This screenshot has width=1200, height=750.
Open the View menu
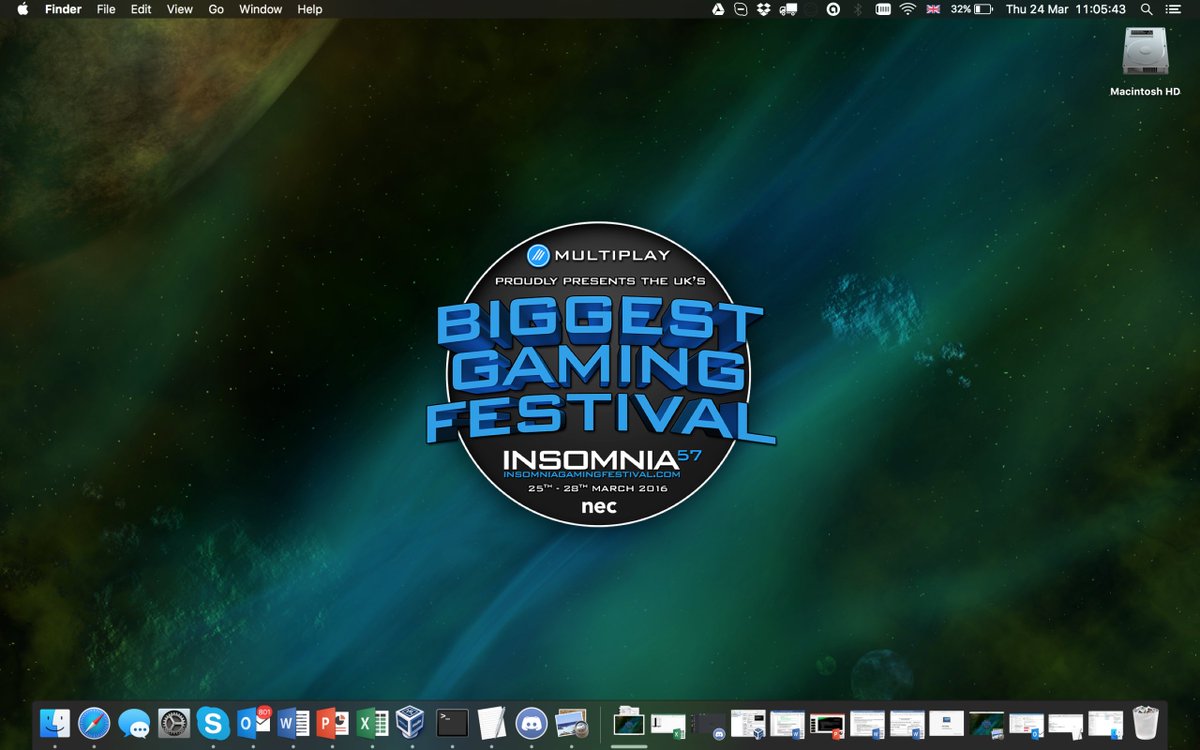click(x=180, y=9)
